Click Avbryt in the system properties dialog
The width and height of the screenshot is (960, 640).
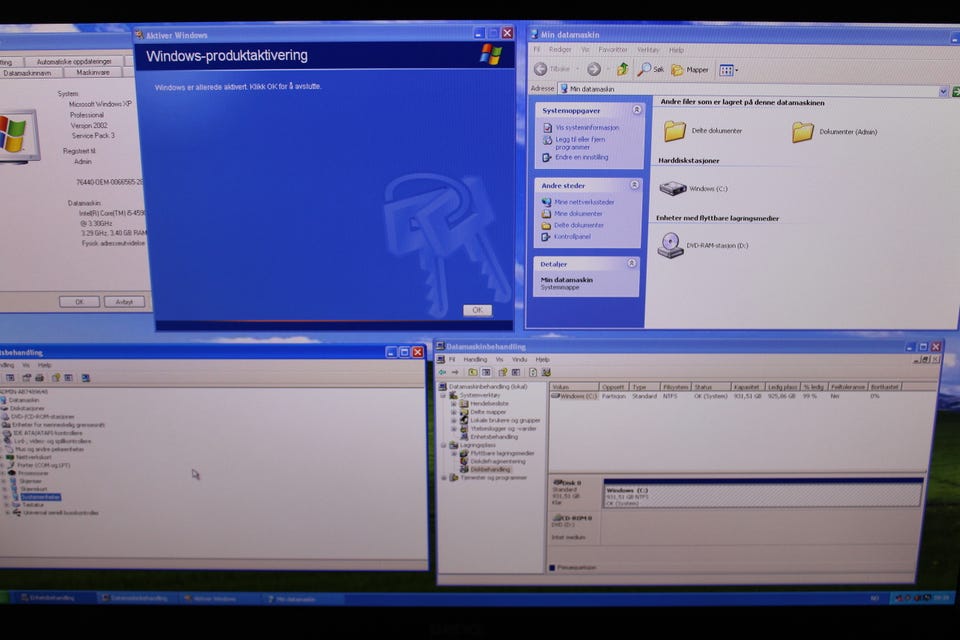pos(124,302)
